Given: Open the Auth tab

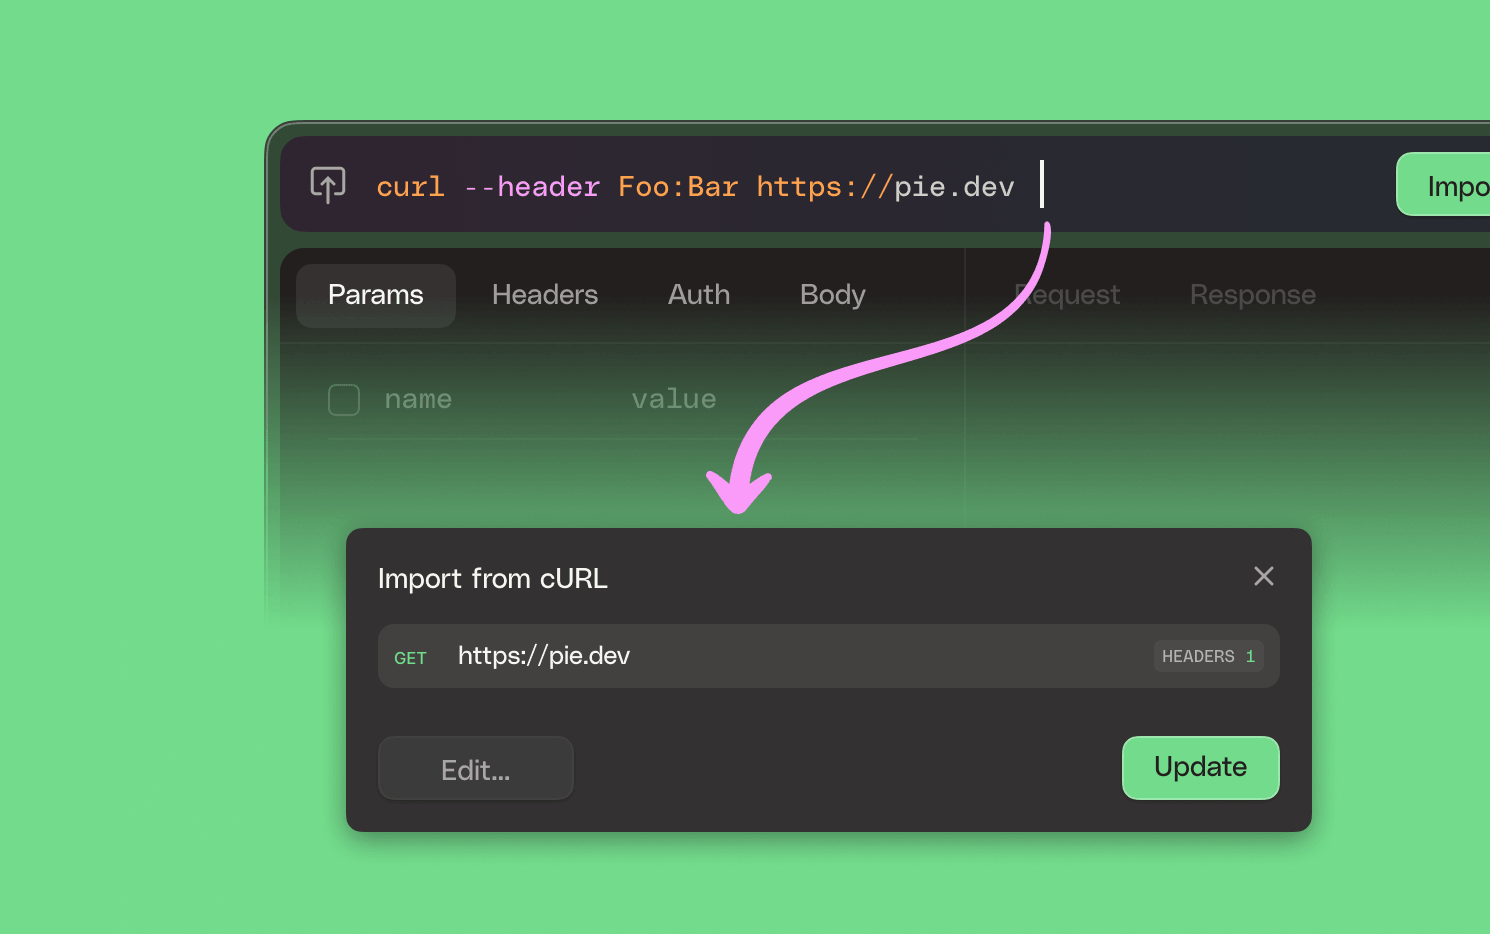Looking at the screenshot, I should pyautogui.click(x=699, y=295).
